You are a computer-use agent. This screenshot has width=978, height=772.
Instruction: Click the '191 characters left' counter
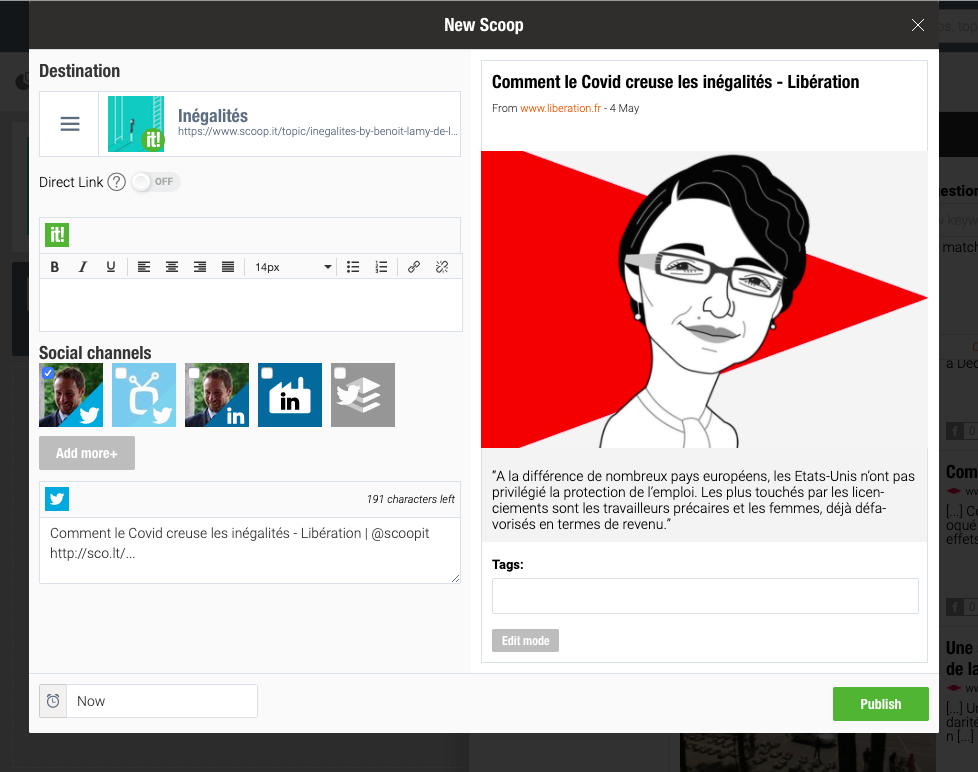pyautogui.click(x=410, y=499)
